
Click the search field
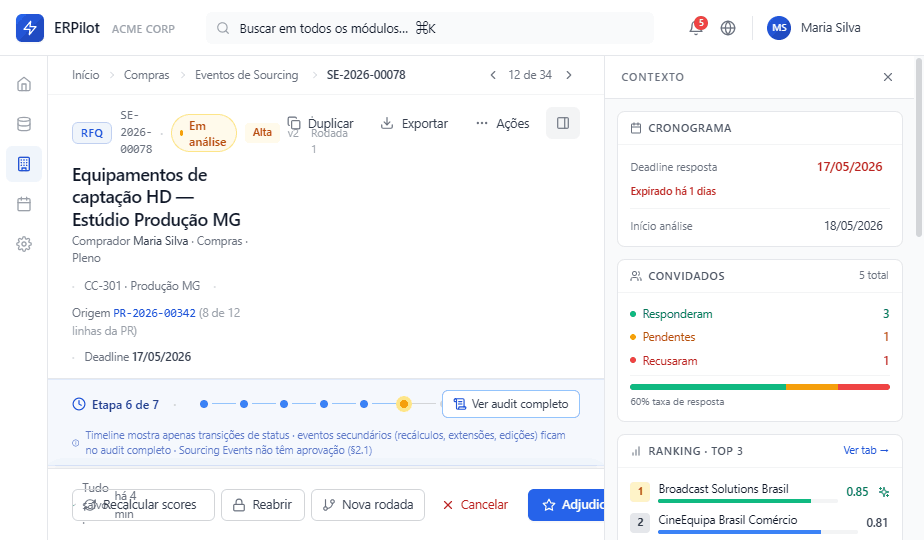point(430,28)
